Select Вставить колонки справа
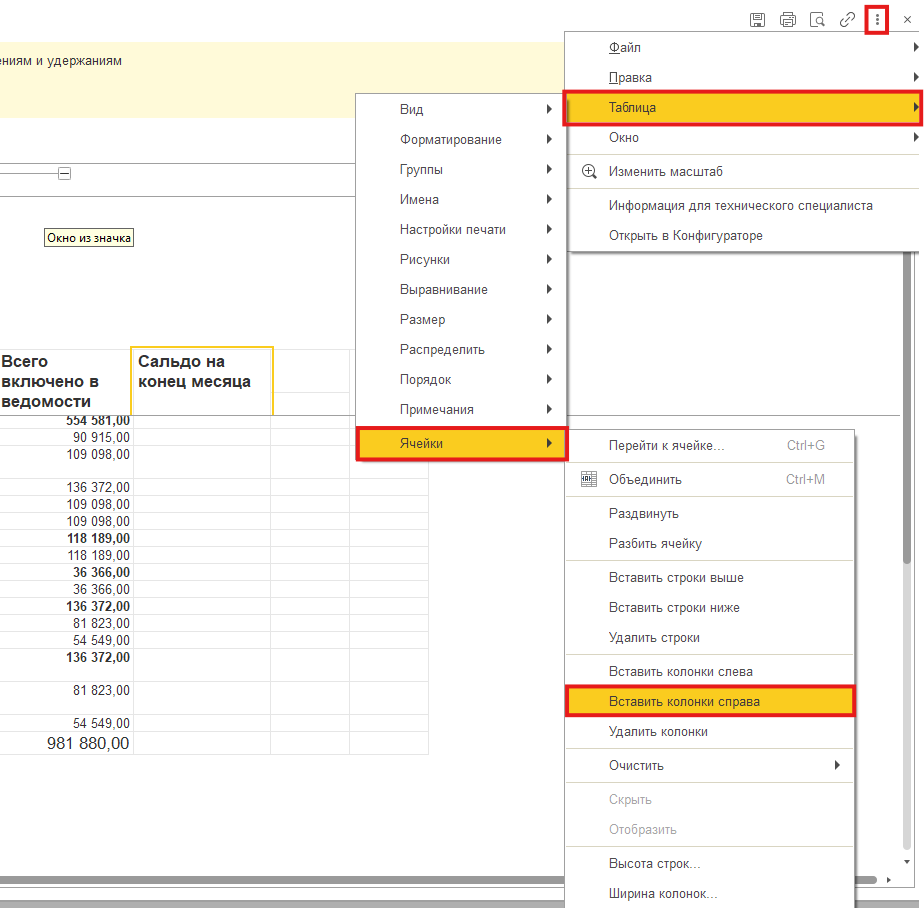 710,702
